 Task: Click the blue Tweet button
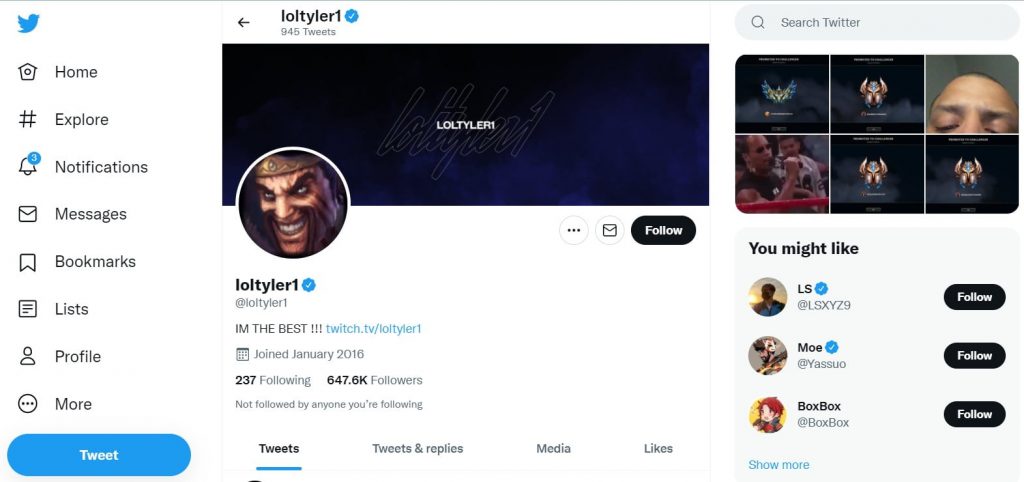[98, 455]
